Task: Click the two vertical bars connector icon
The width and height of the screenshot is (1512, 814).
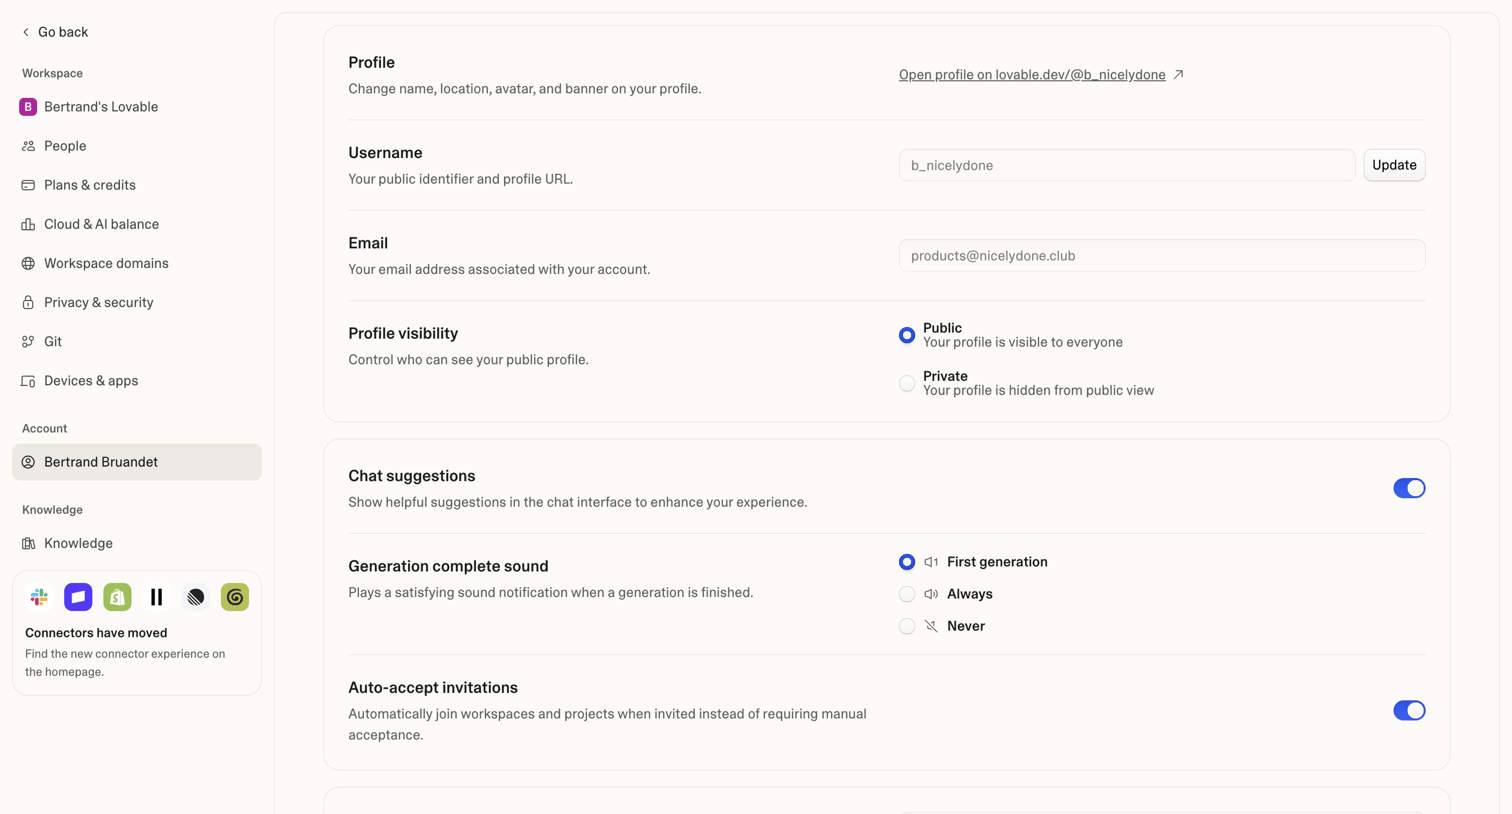Action: point(157,597)
